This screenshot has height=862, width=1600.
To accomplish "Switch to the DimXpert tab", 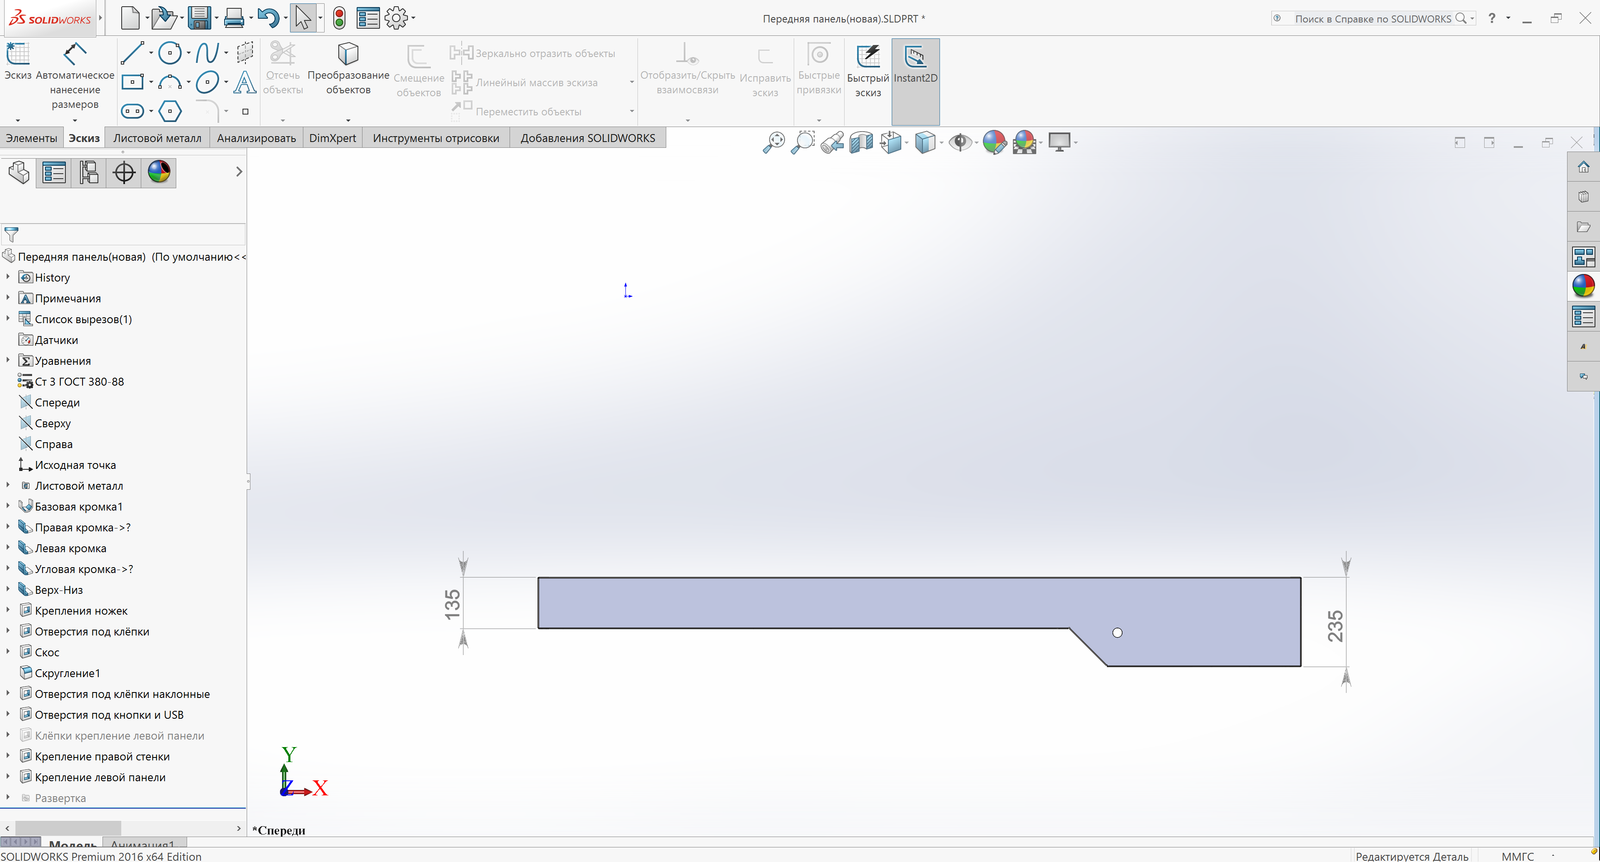I will (x=332, y=138).
